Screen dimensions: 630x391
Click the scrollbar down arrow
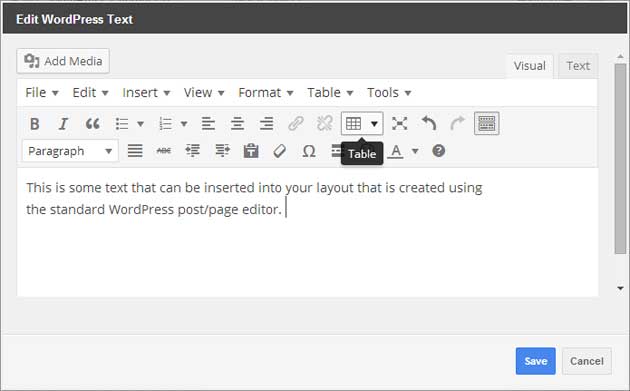pyautogui.click(x=620, y=288)
